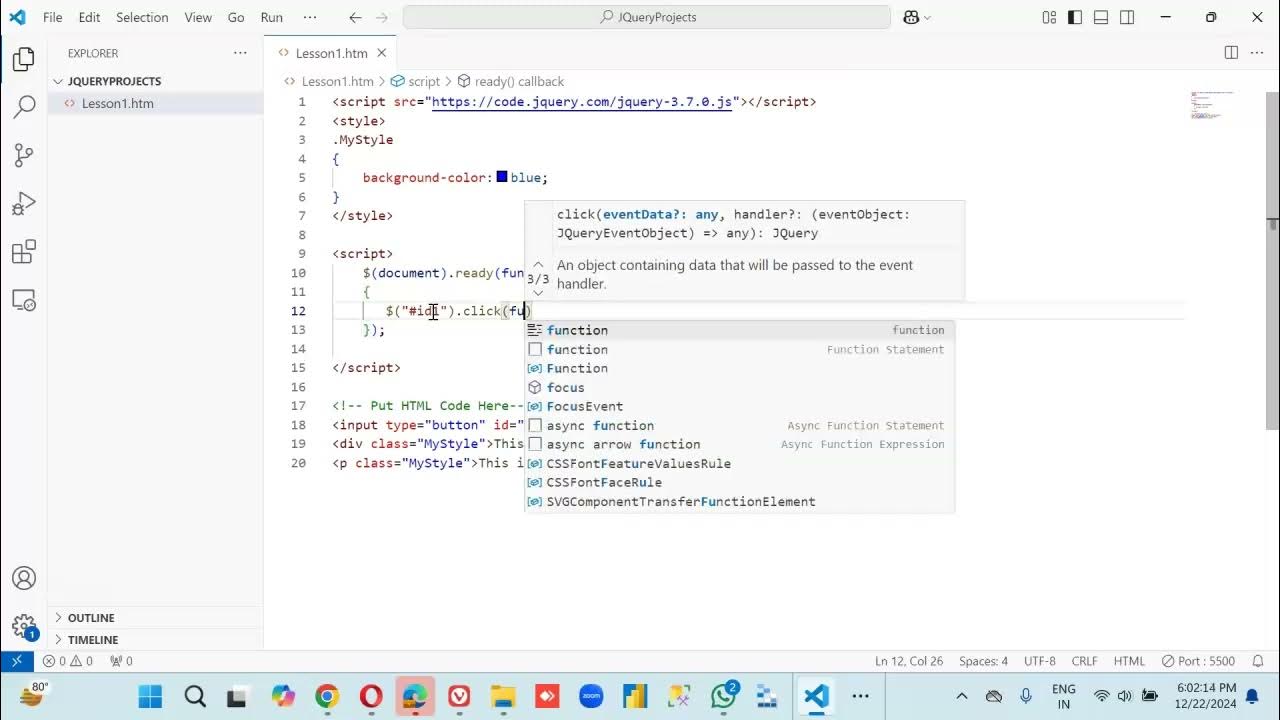The image size is (1280, 720).
Task: Show more taskbar apps ellipsis
Action: 860,696
